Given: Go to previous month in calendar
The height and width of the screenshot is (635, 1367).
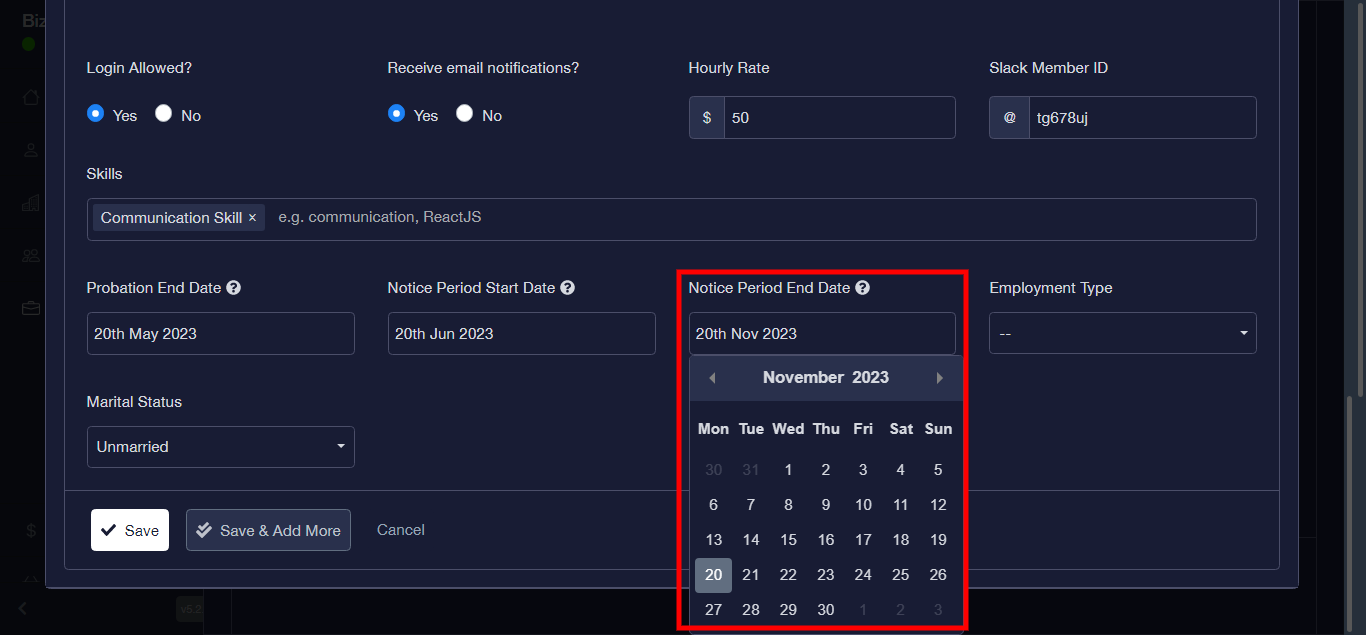Looking at the screenshot, I should tap(712, 378).
